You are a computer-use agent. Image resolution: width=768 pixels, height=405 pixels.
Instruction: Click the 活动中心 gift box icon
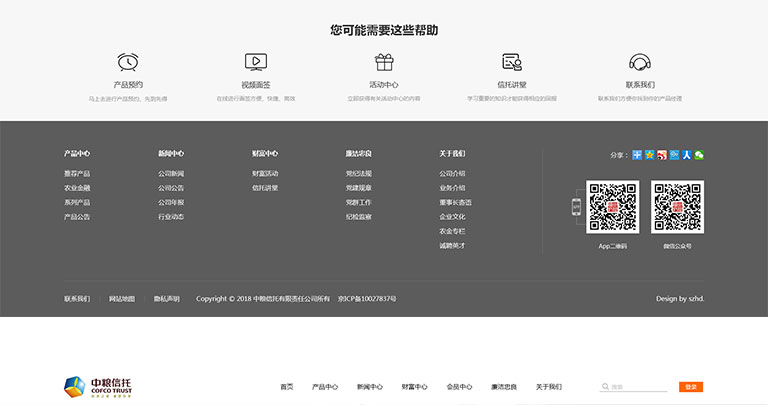(x=384, y=62)
